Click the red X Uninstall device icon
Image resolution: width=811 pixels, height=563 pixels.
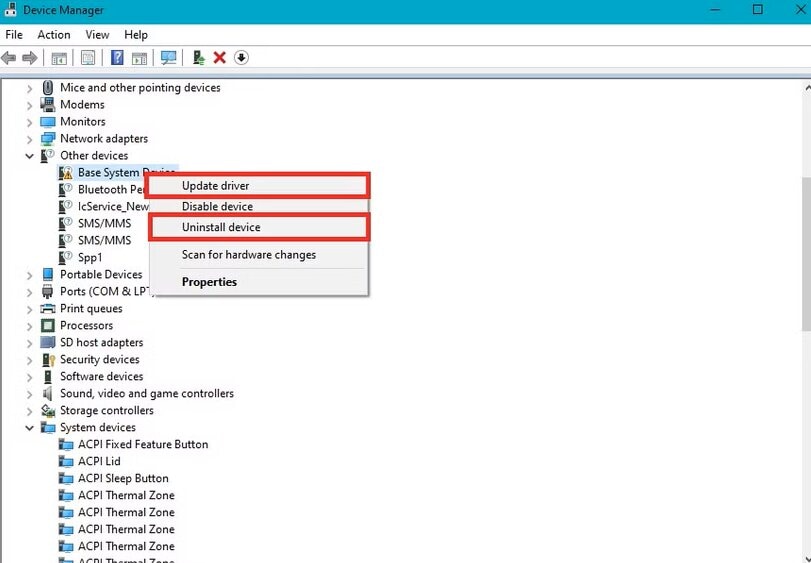(x=219, y=57)
